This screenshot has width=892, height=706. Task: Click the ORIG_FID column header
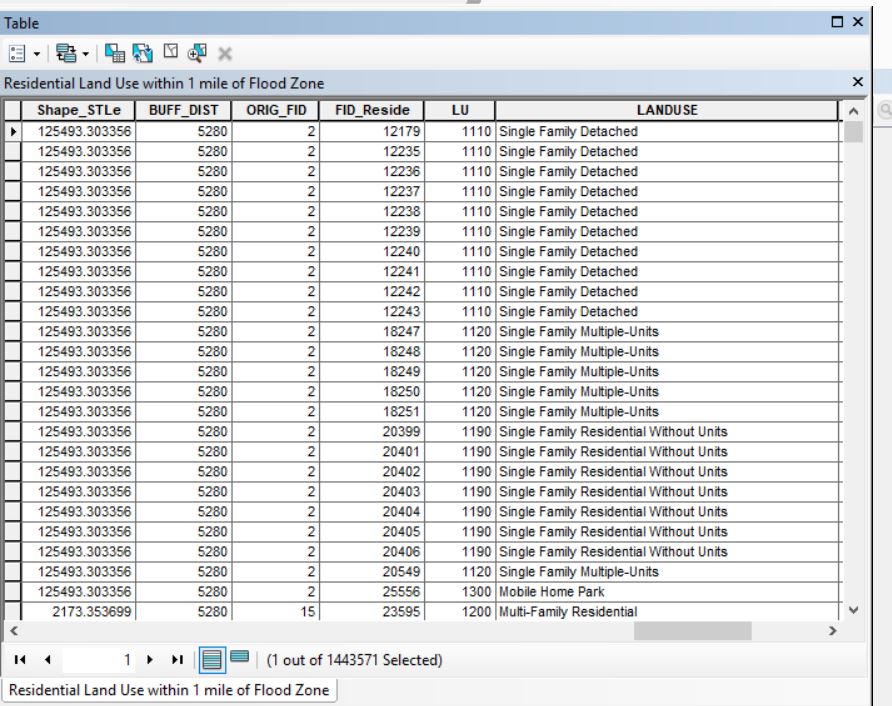click(x=276, y=110)
